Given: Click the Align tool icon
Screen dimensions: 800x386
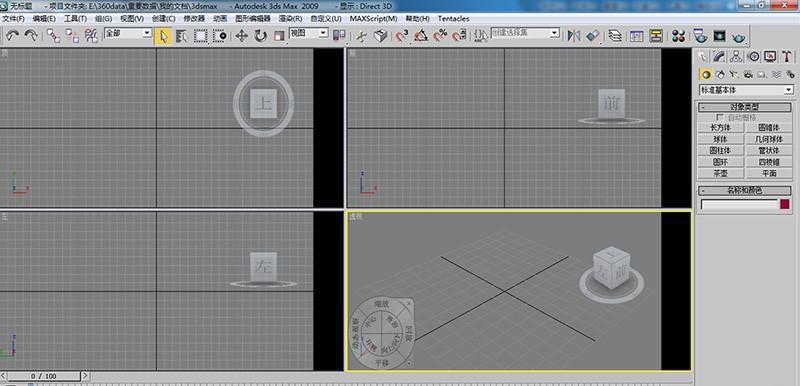Looking at the screenshot, I should (x=592, y=36).
